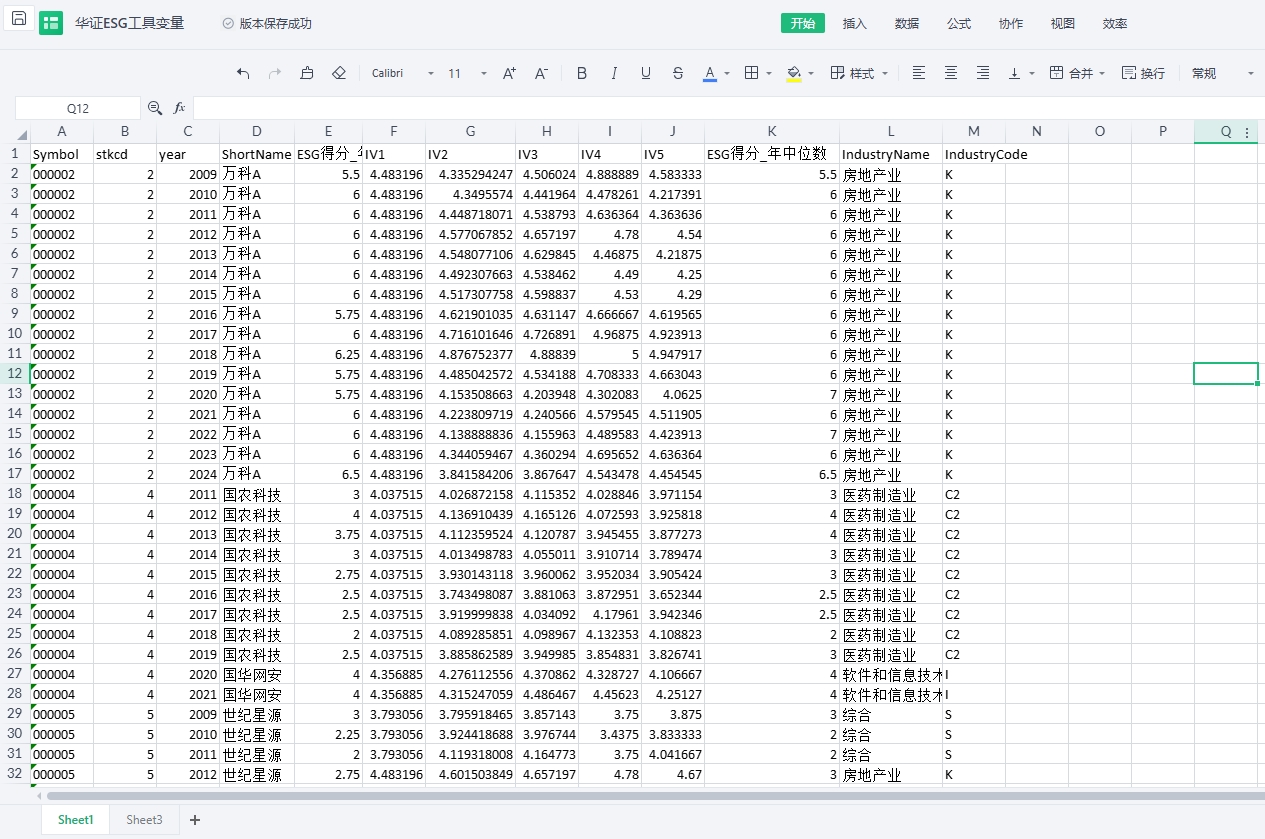The height and width of the screenshot is (839, 1265).
Task: Open column Q header menu dots
Action: pos(1247,132)
